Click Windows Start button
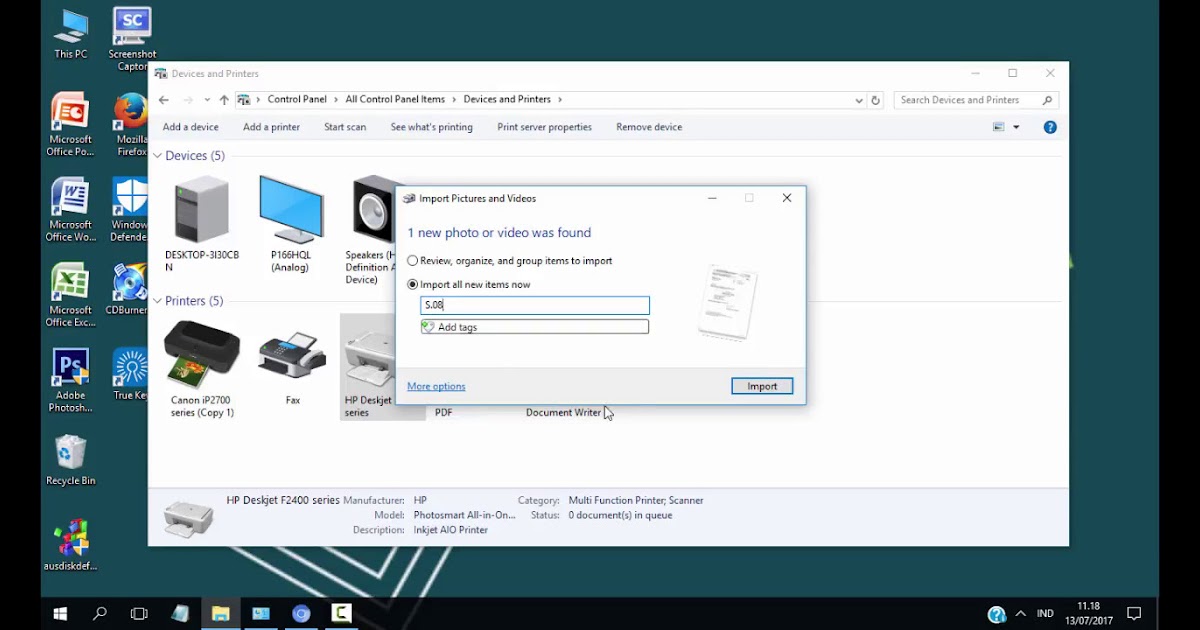 tap(60, 613)
